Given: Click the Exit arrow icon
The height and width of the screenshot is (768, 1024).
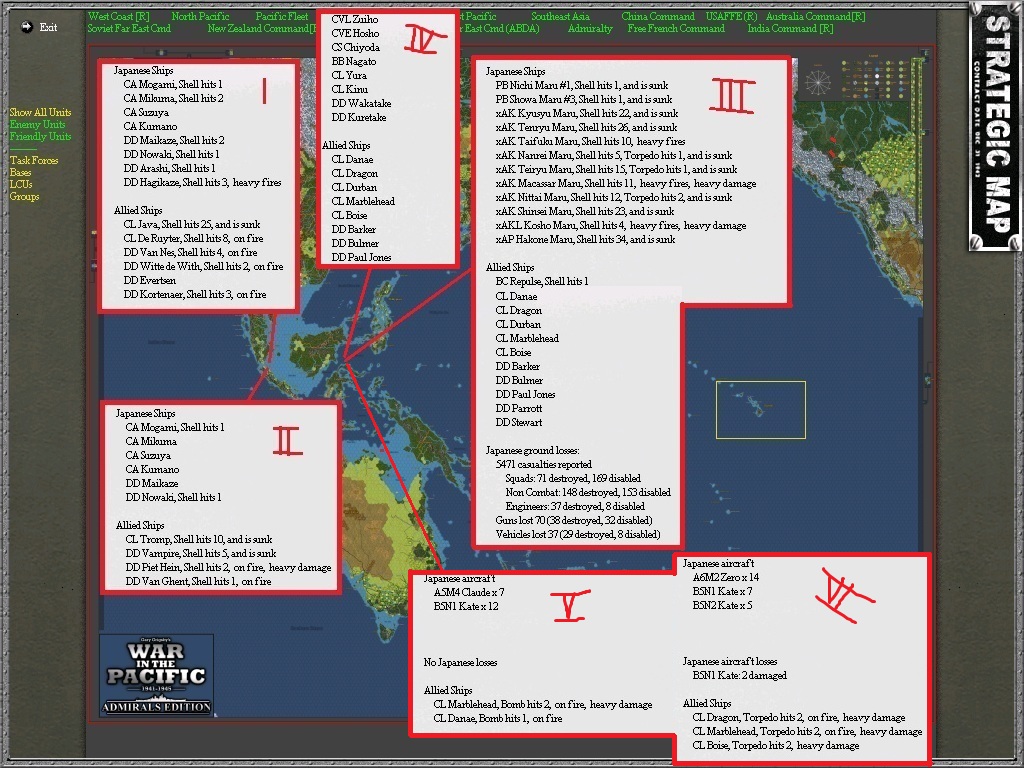Looking at the screenshot, I should 27,27.
